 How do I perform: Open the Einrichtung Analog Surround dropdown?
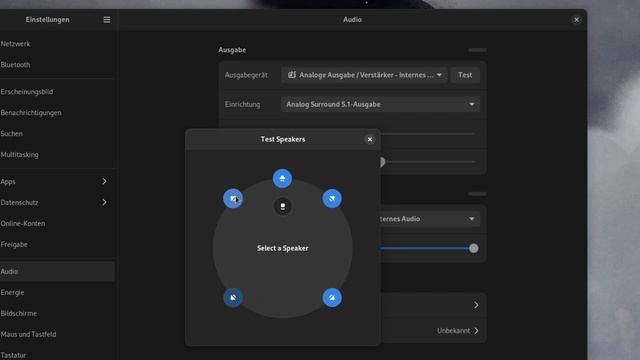pyautogui.click(x=380, y=104)
